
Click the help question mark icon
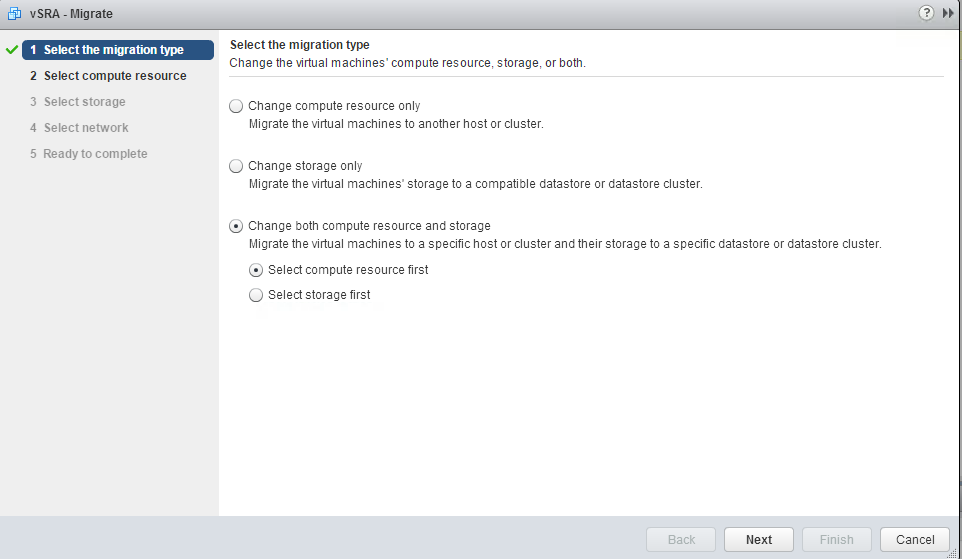click(x=926, y=13)
